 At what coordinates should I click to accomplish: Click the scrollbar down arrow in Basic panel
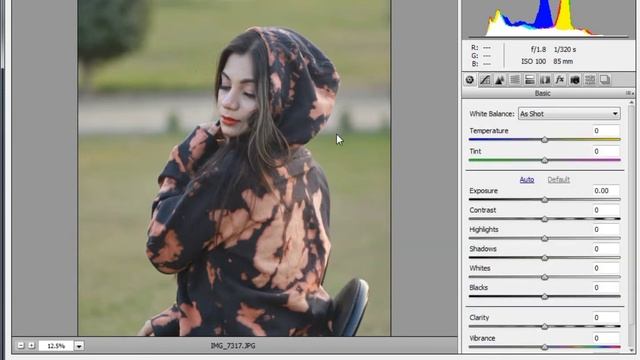point(631,350)
